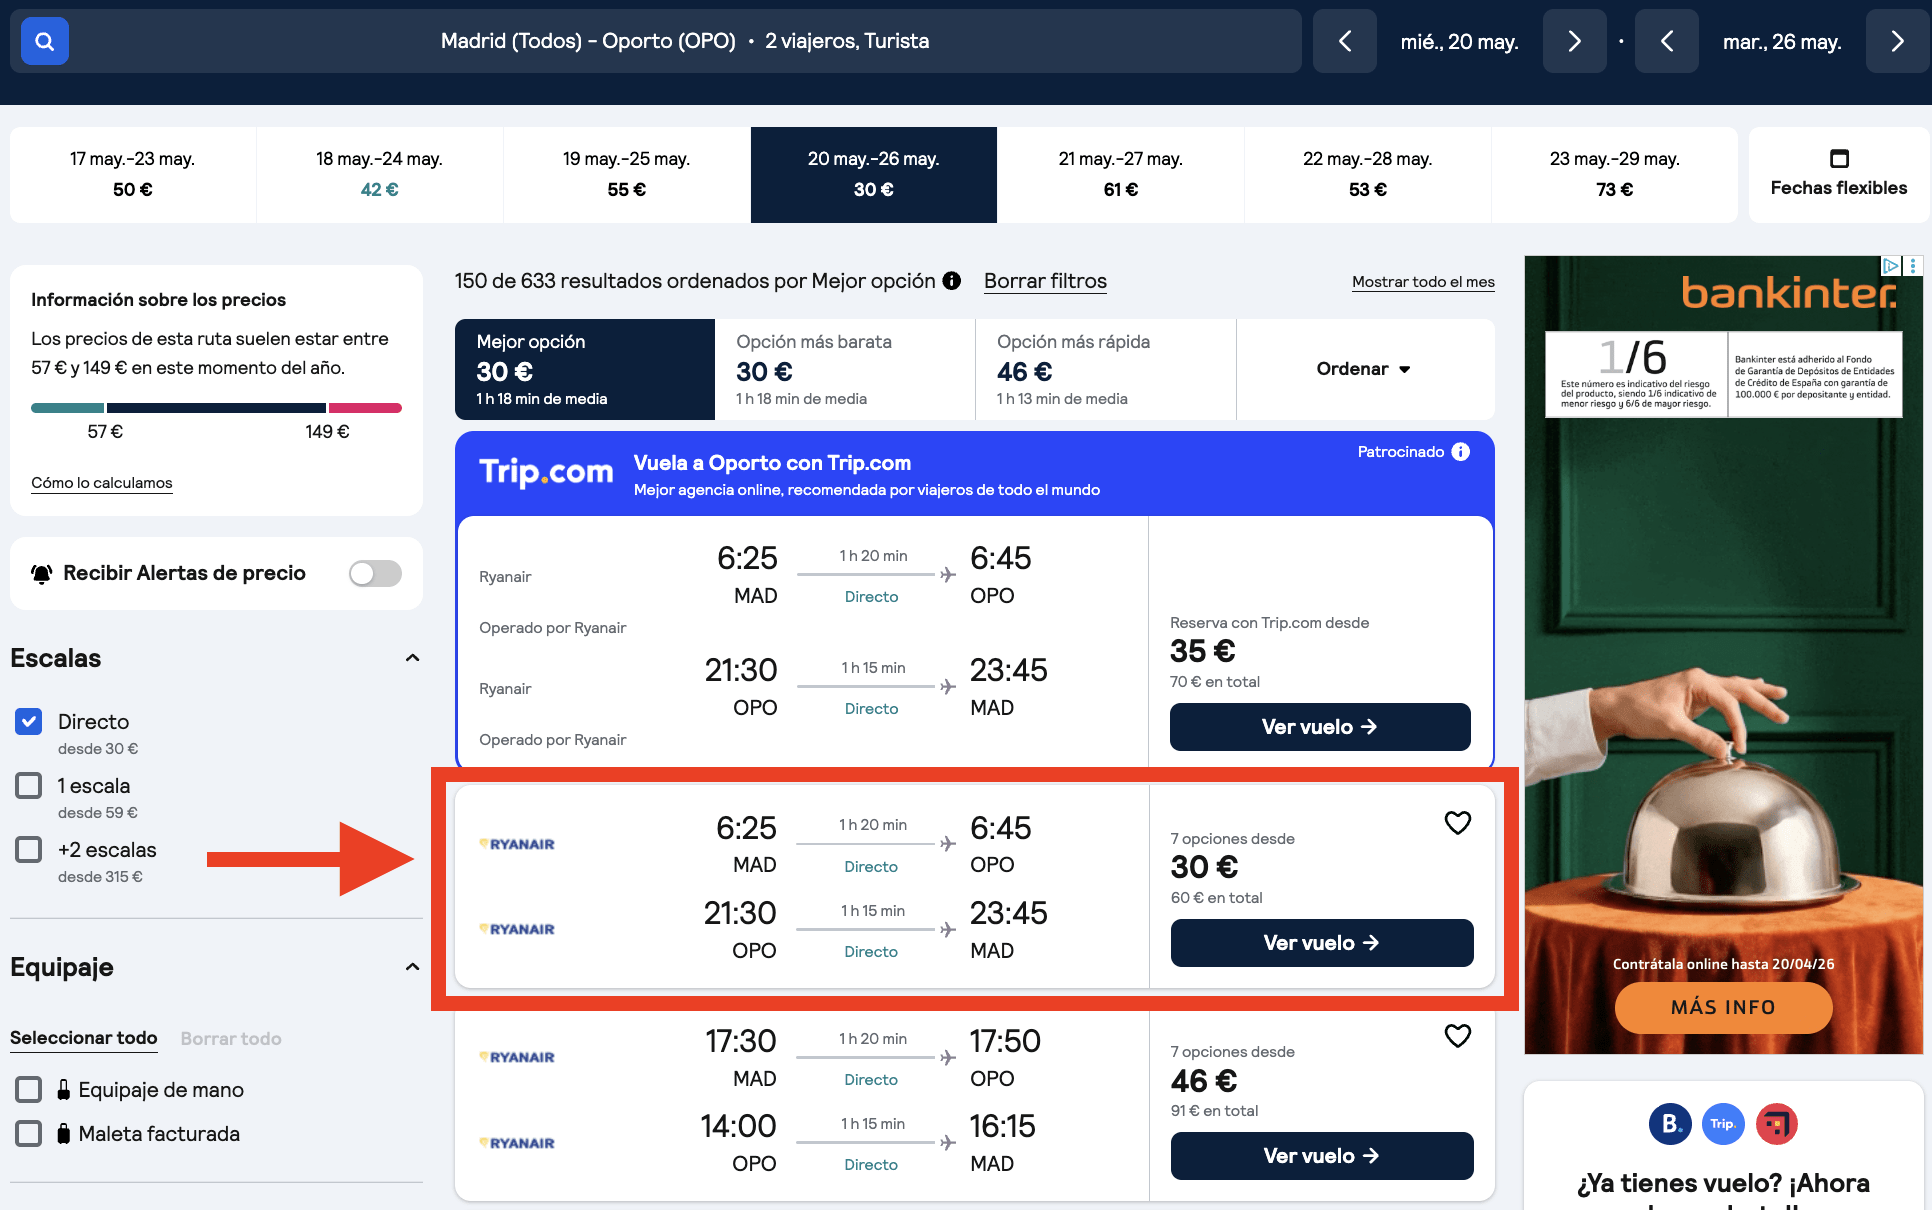1932x1210 pixels.
Task: Click '60 € en total' text
Action: pos(1217,898)
